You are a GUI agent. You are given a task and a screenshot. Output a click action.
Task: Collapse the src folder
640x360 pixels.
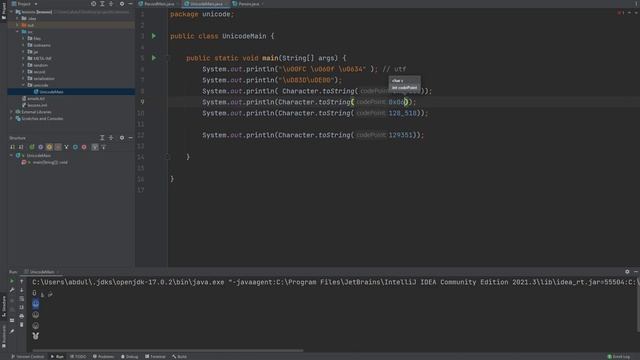[17, 31]
